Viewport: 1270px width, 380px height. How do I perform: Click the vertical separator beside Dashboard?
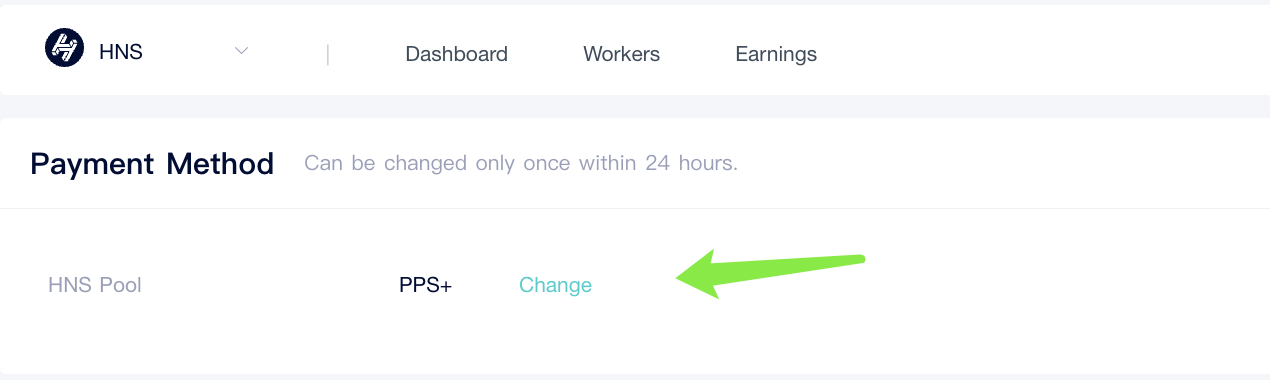(x=328, y=54)
